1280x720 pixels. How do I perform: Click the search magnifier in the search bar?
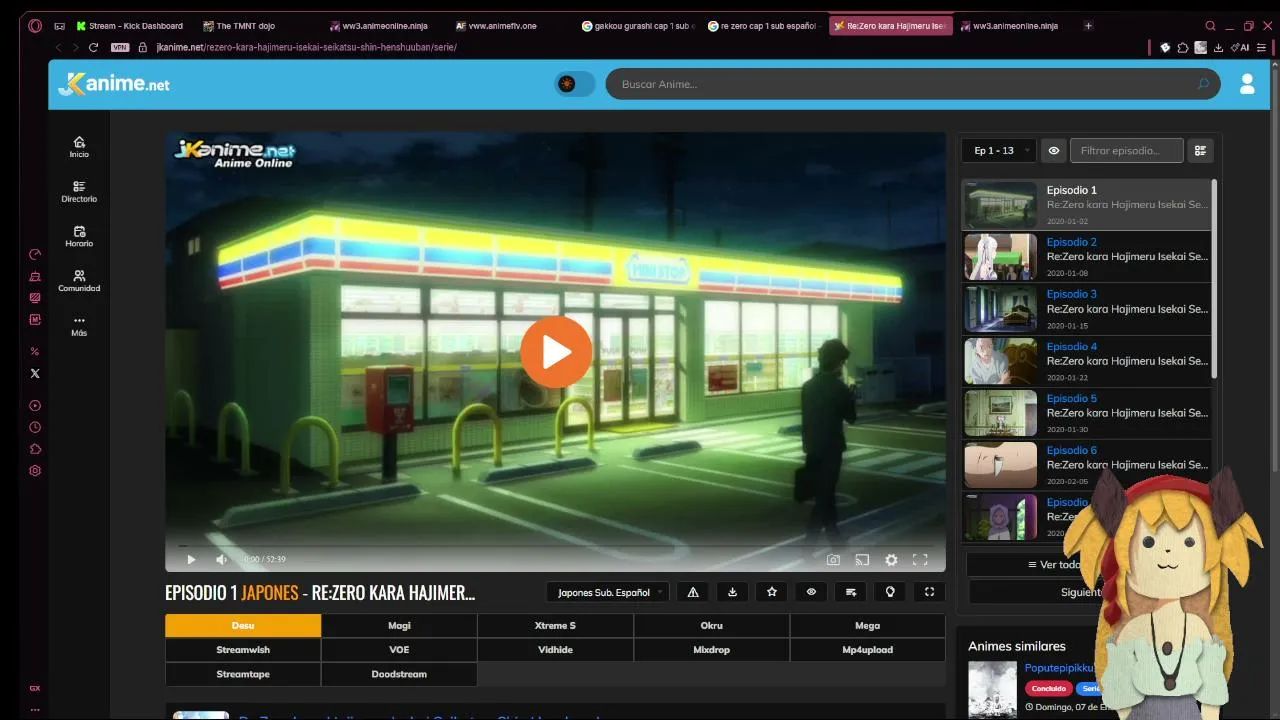point(1203,84)
